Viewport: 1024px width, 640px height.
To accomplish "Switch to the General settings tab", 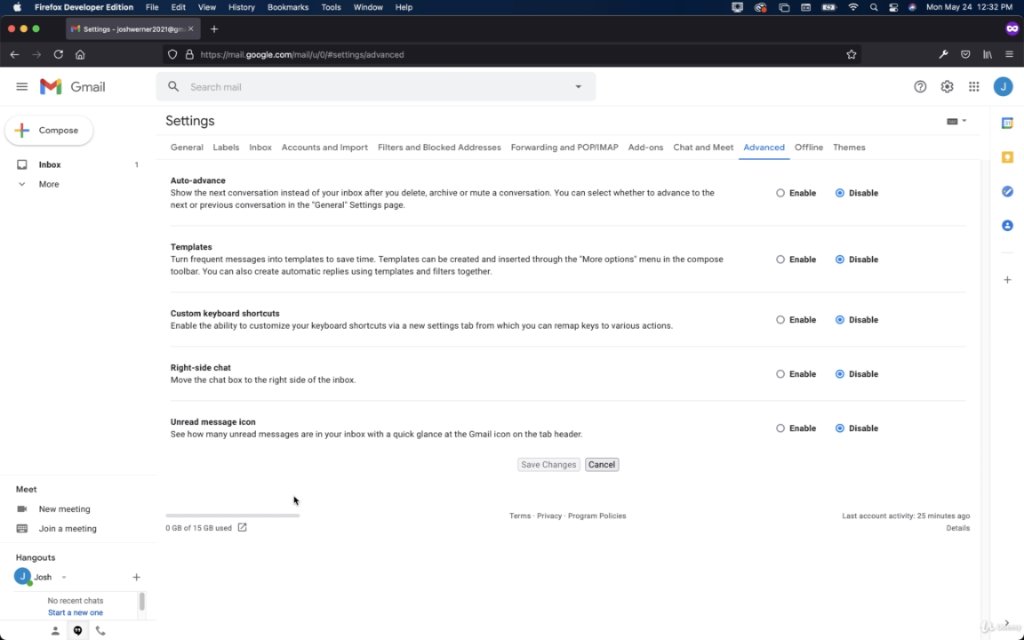I will coord(187,148).
